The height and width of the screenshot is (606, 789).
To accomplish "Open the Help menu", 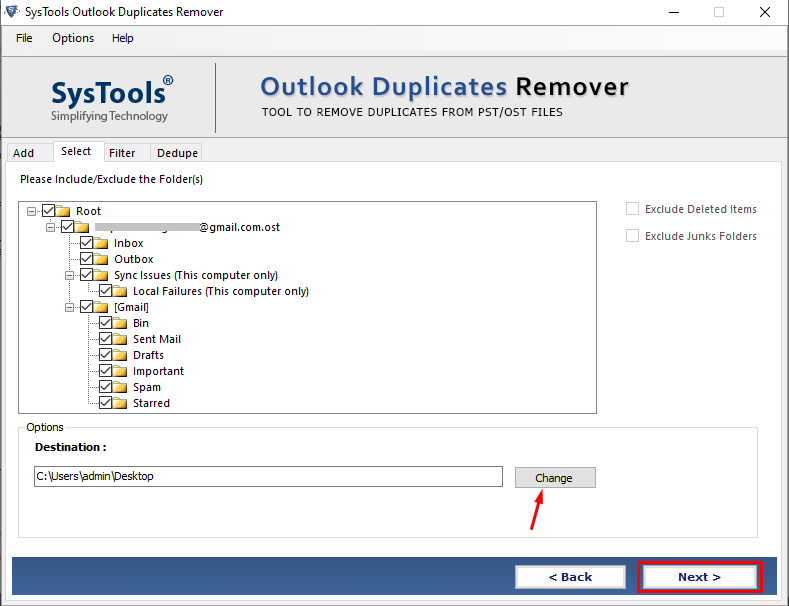I will (122, 38).
